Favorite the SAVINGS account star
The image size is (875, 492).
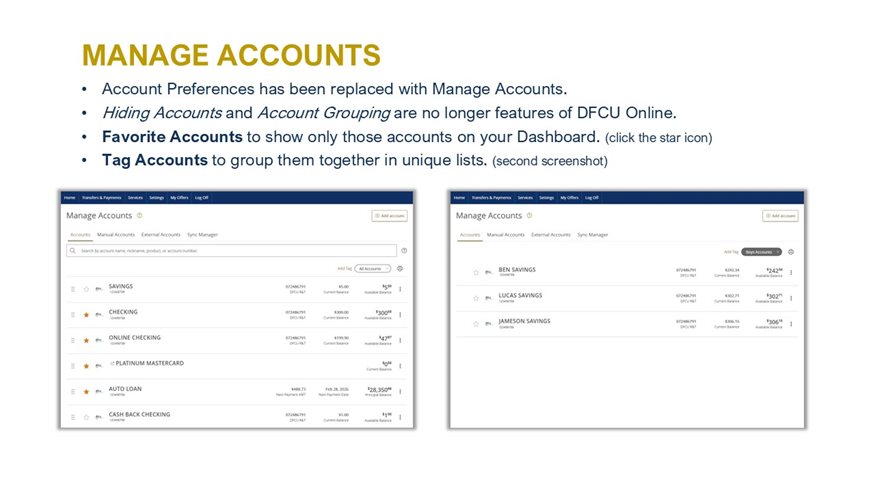[86, 289]
